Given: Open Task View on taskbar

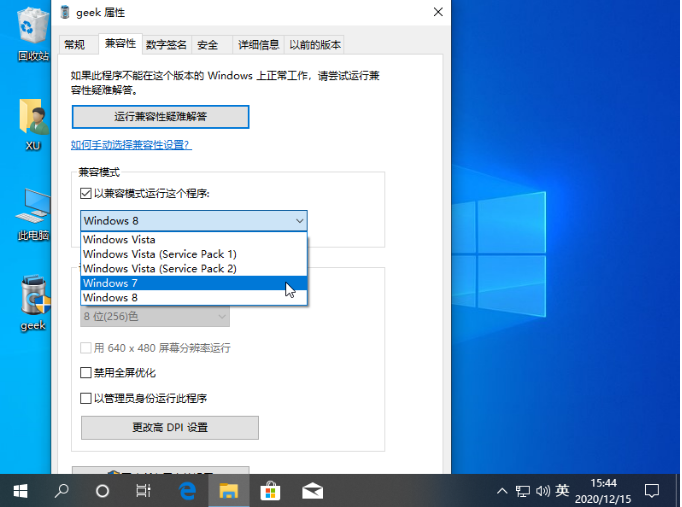Looking at the screenshot, I should pyautogui.click(x=143, y=491).
